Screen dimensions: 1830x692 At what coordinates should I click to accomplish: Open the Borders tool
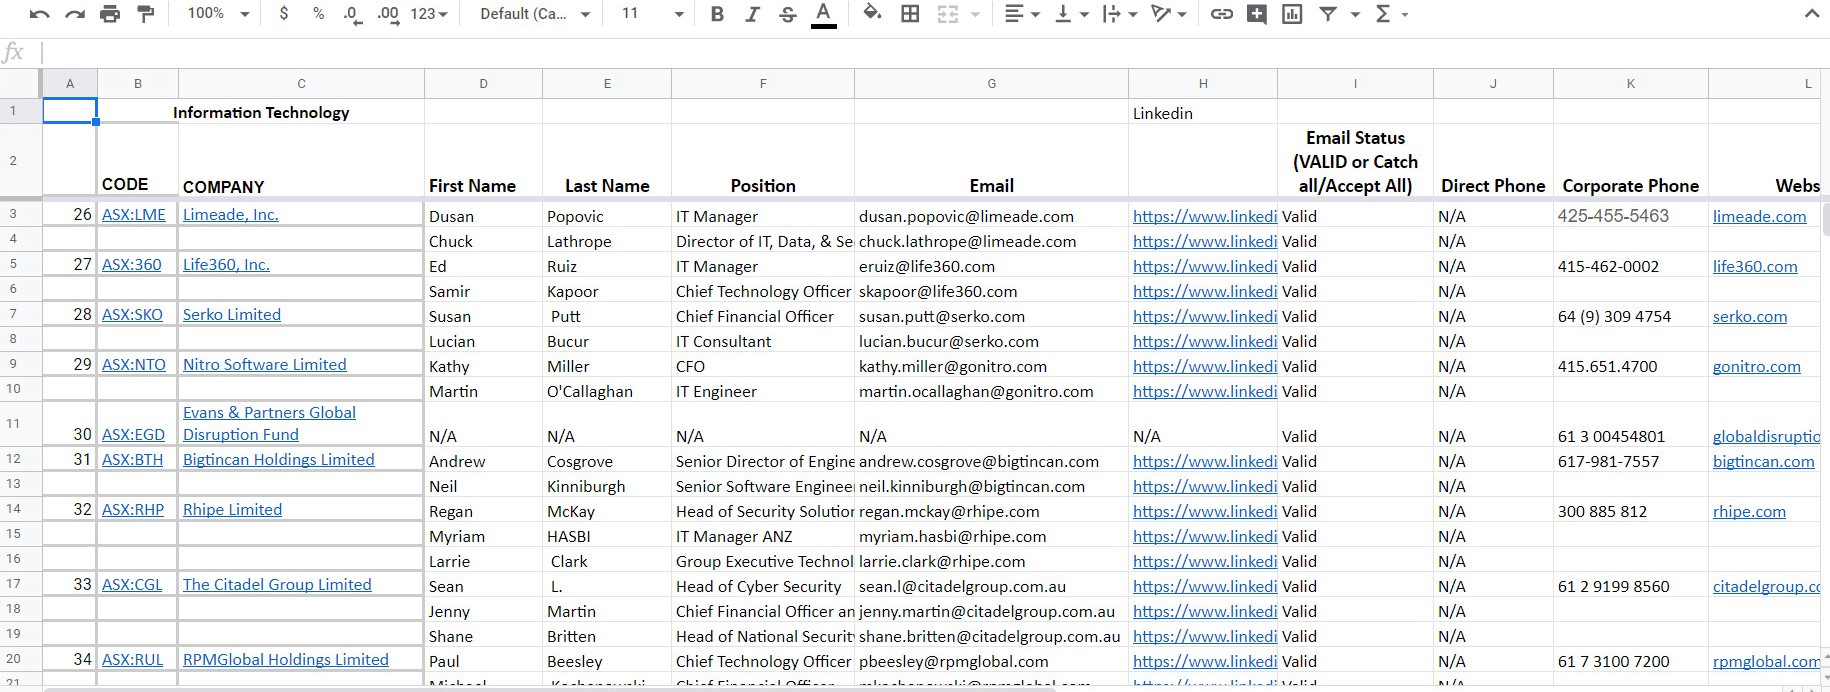(x=910, y=14)
